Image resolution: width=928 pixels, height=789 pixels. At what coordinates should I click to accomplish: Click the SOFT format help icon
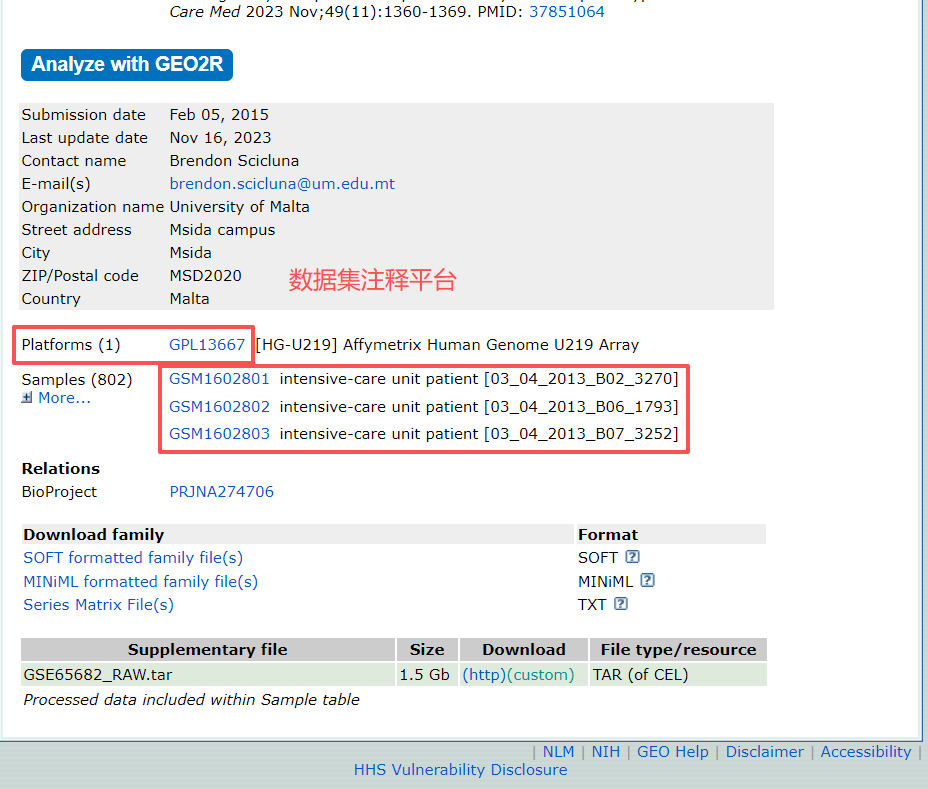coord(632,557)
